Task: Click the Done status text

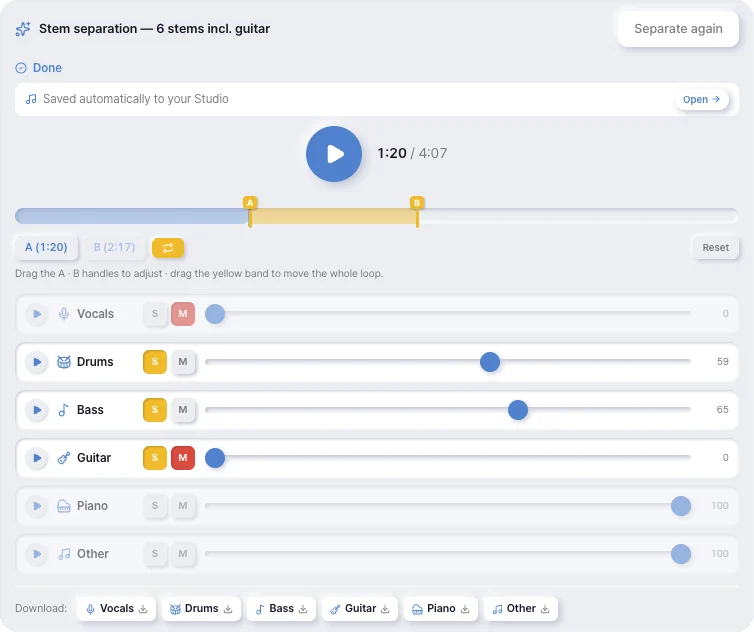Action: (x=47, y=68)
